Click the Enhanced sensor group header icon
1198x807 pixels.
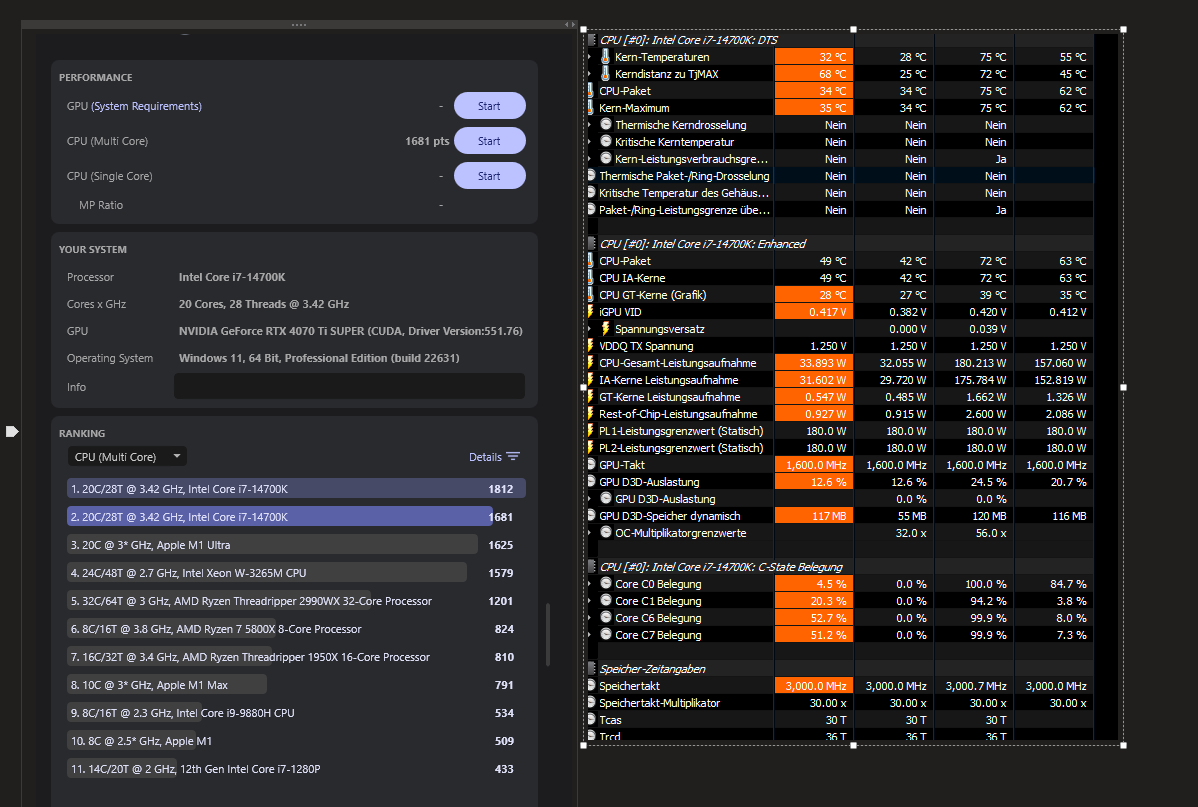point(591,244)
